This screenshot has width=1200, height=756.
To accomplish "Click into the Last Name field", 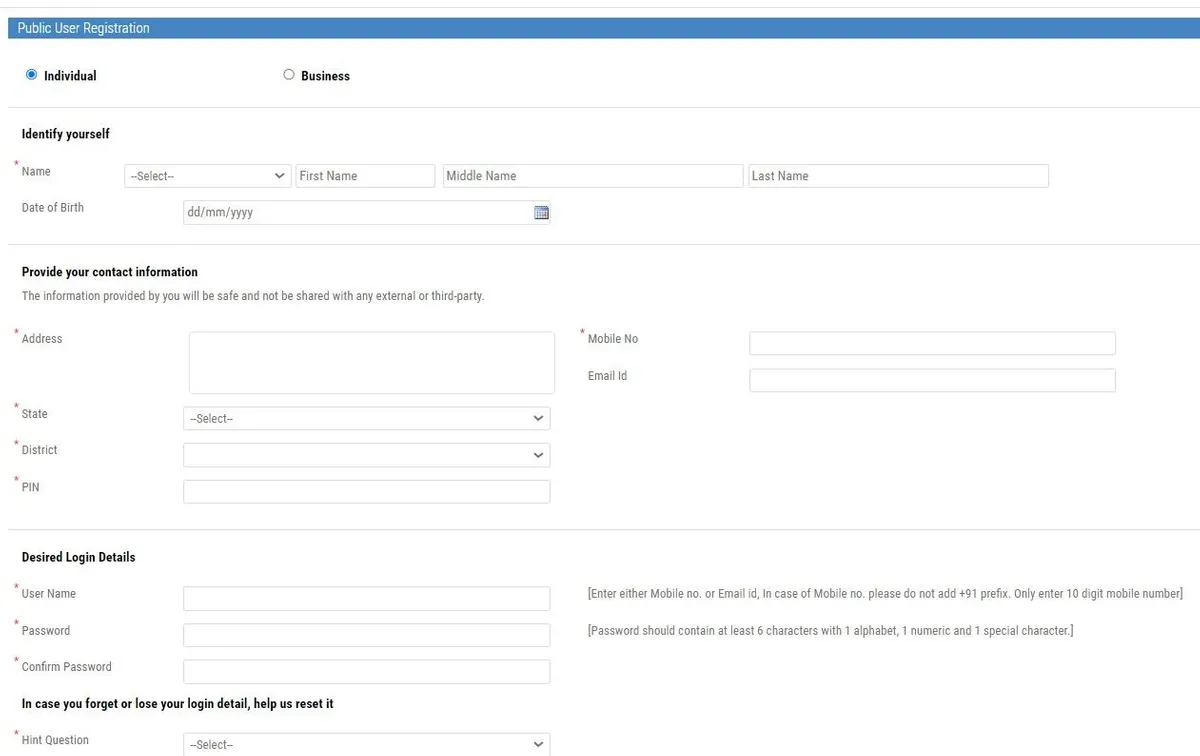I will (x=898, y=176).
